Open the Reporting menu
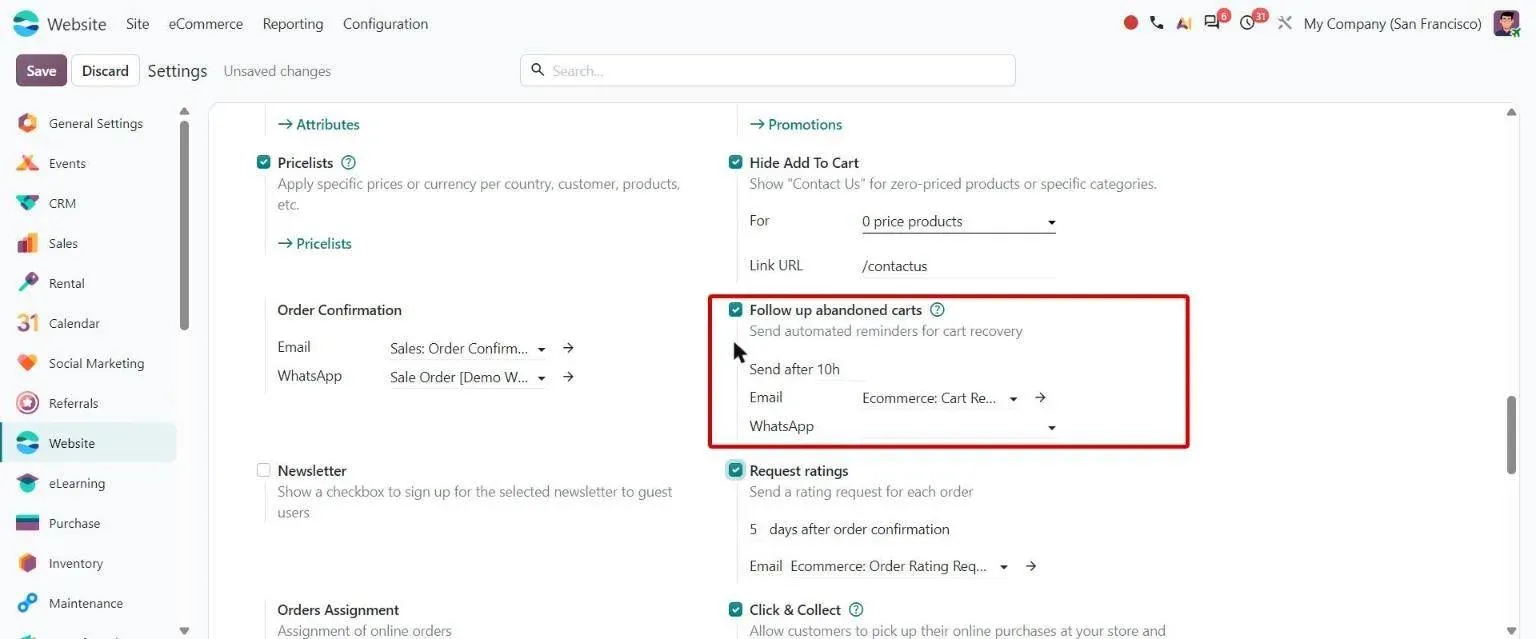 click(293, 23)
